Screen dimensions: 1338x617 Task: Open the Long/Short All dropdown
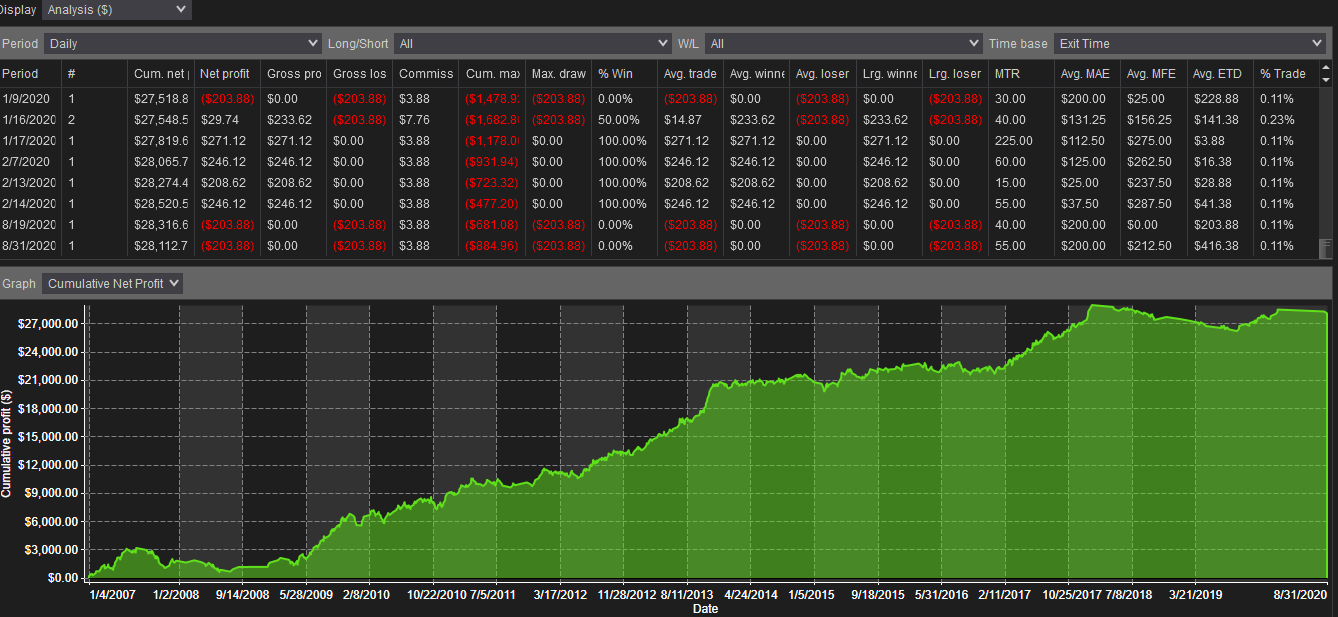[532, 43]
